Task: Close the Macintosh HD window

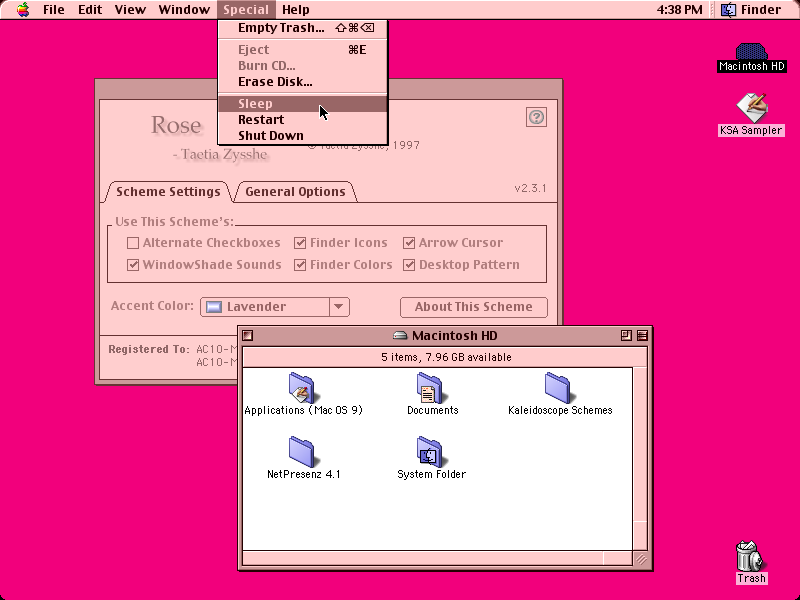Action: click(x=248, y=335)
